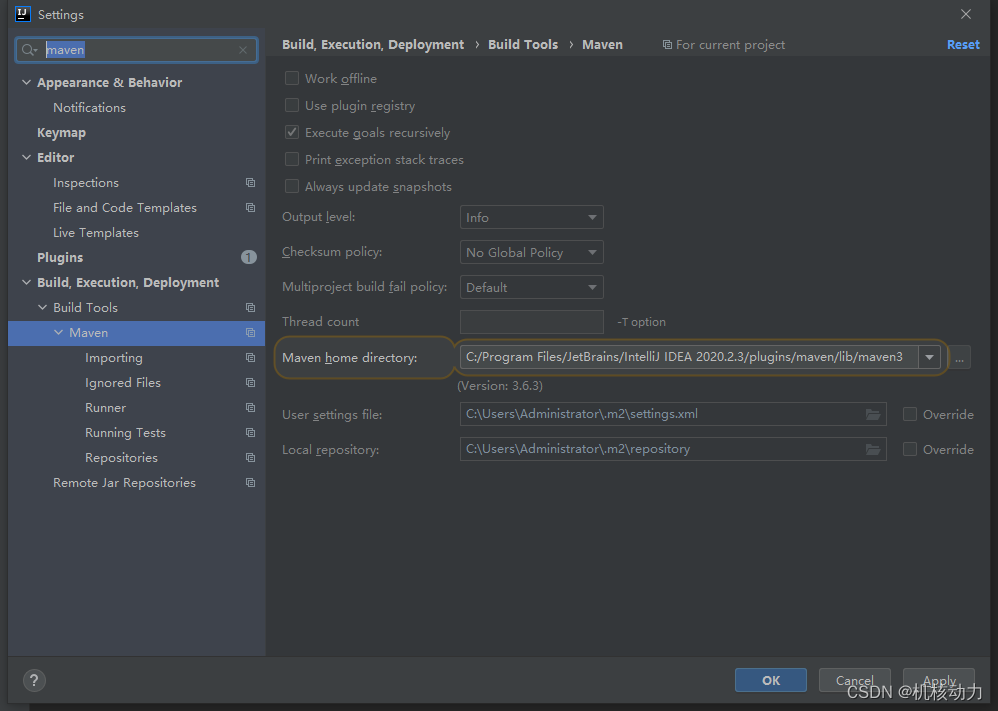Open help with the question mark button
Screen dimensions: 998x711
coord(34,680)
